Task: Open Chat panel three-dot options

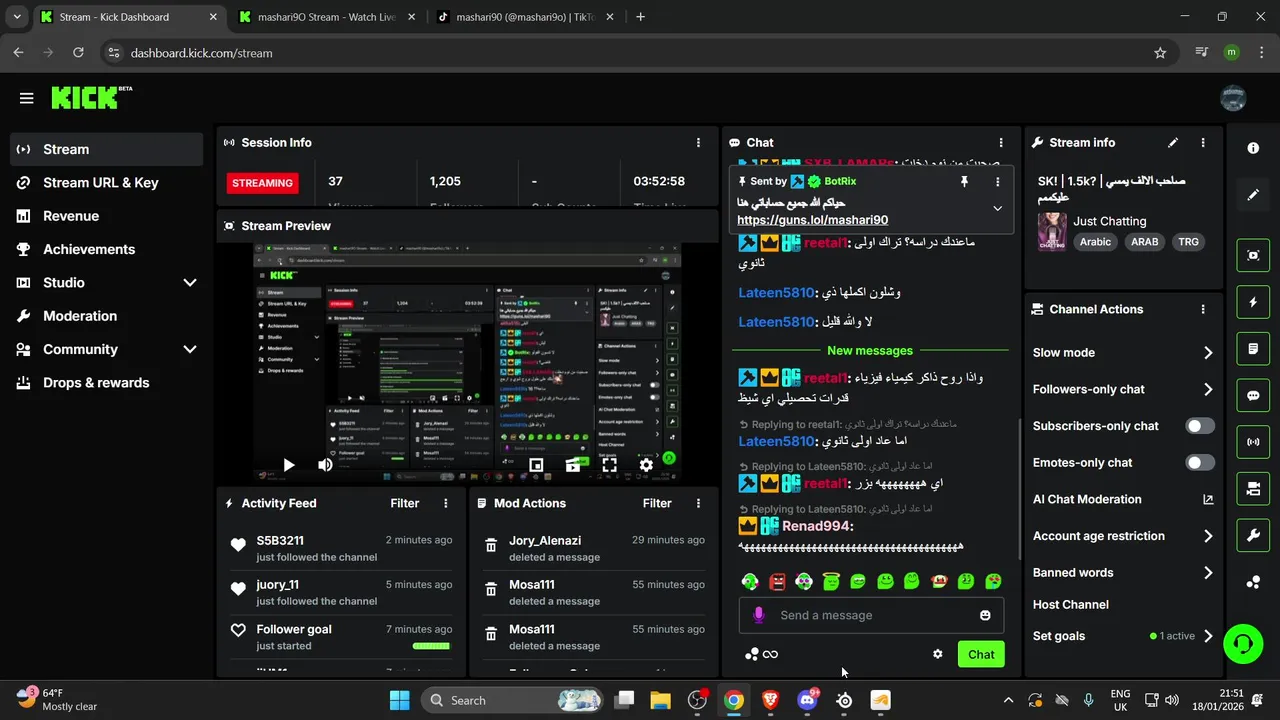Action: point(1001,143)
